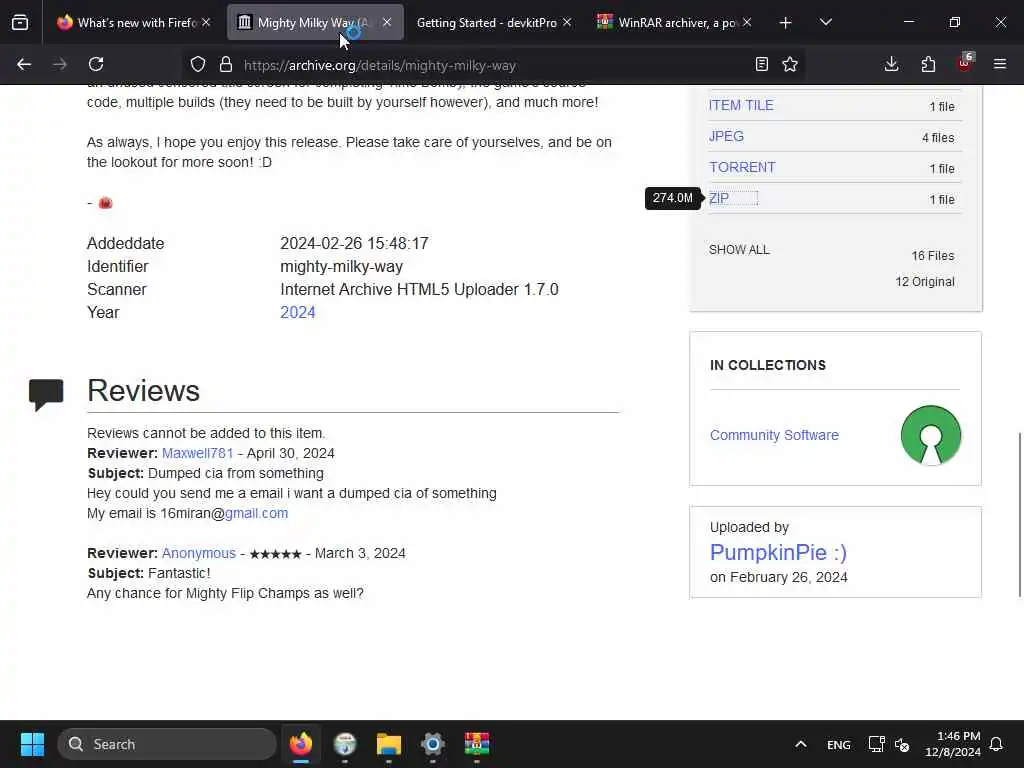
Task: Close the Mighty Milky Way tab
Action: [x=387, y=22]
